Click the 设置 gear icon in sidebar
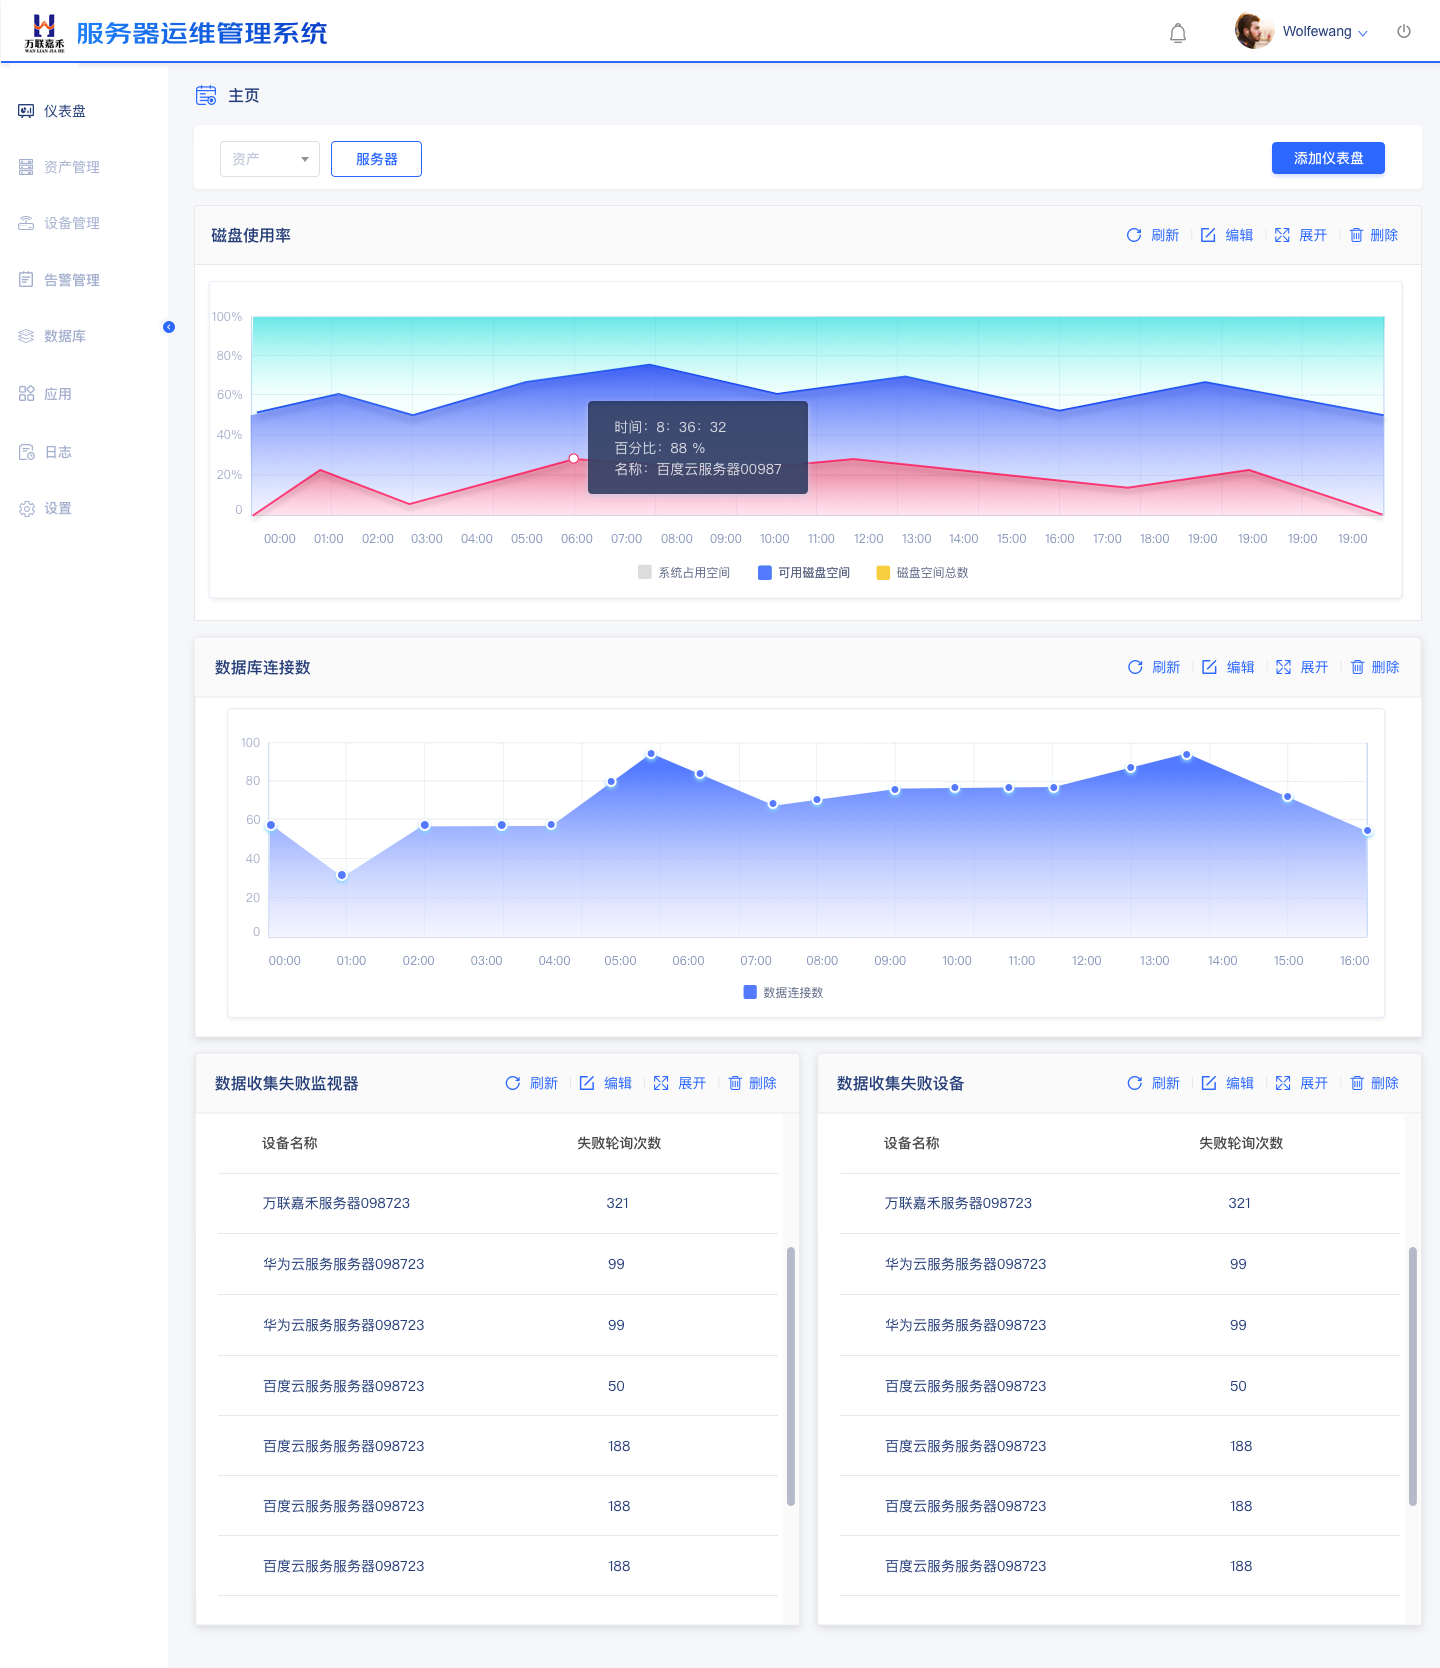Viewport: 1440px width, 1668px height. tap(27, 509)
